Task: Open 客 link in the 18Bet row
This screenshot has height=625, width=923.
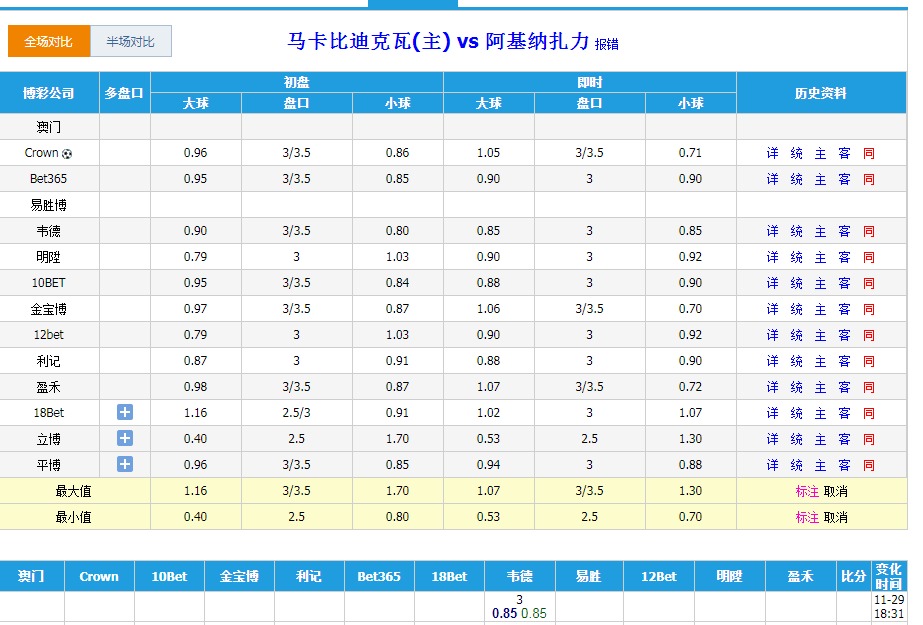Action: [845, 413]
